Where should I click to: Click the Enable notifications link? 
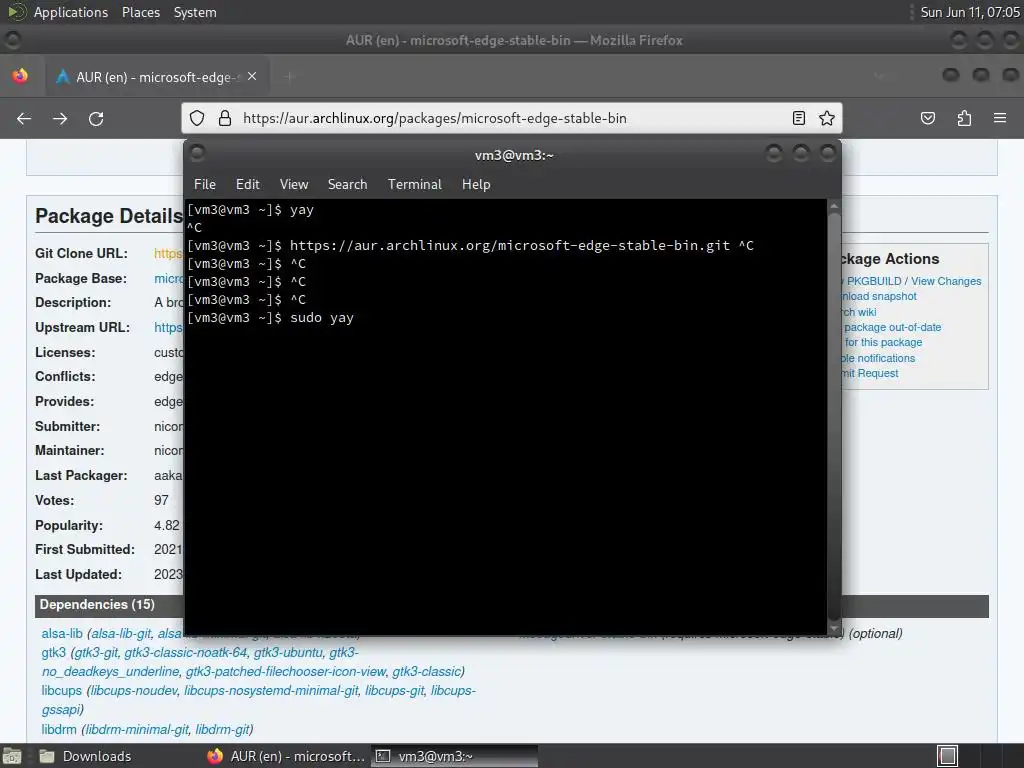pos(878,358)
